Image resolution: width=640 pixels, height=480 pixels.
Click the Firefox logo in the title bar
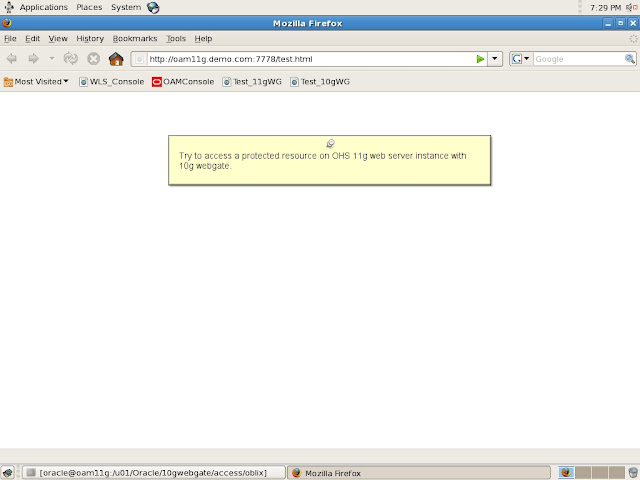tap(7, 23)
